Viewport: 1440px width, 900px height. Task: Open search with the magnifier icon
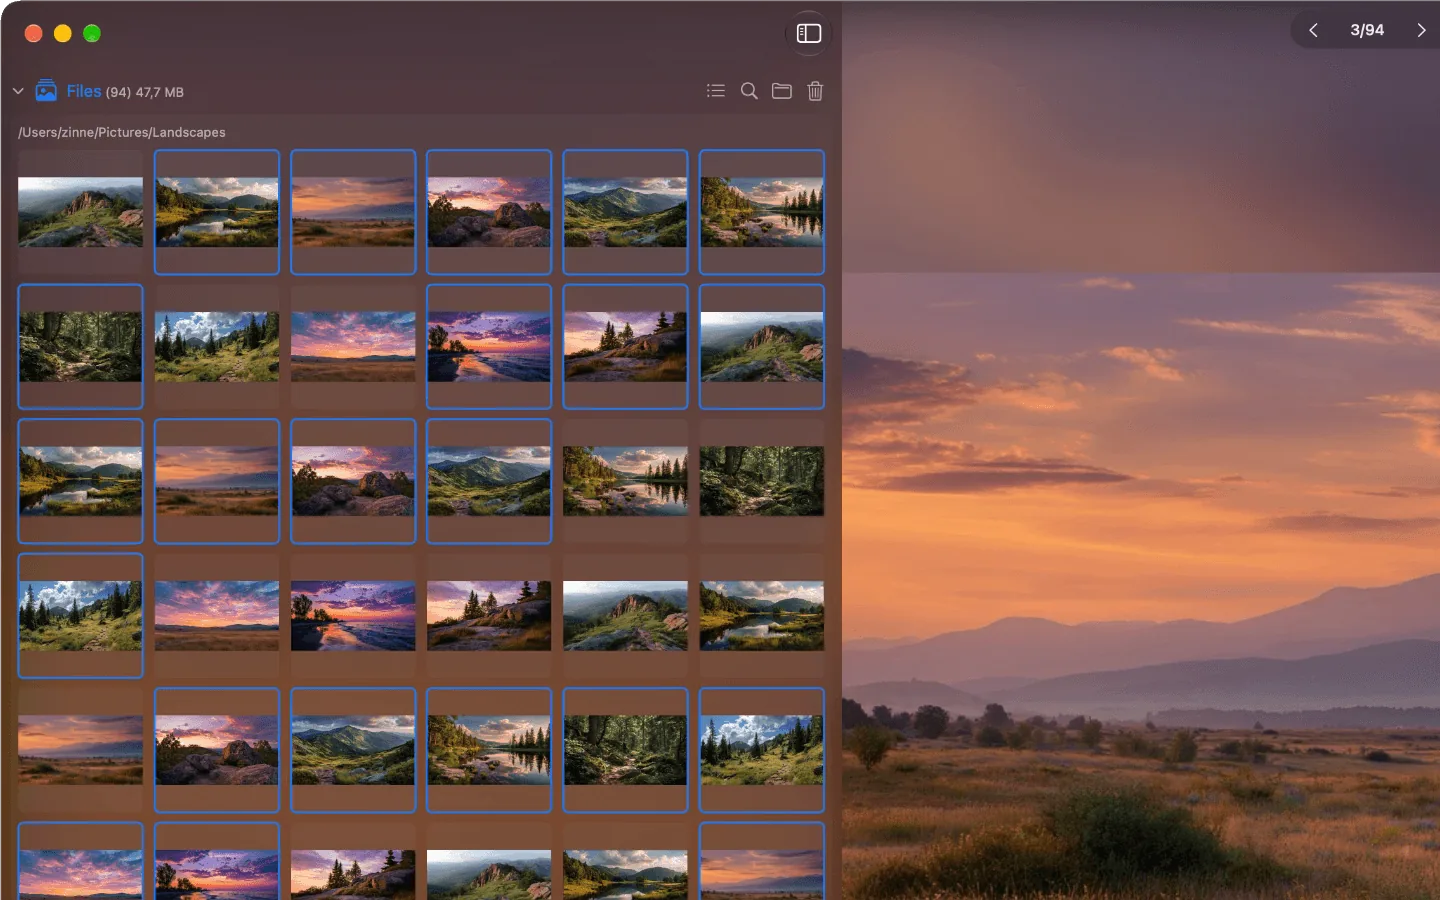pos(749,91)
